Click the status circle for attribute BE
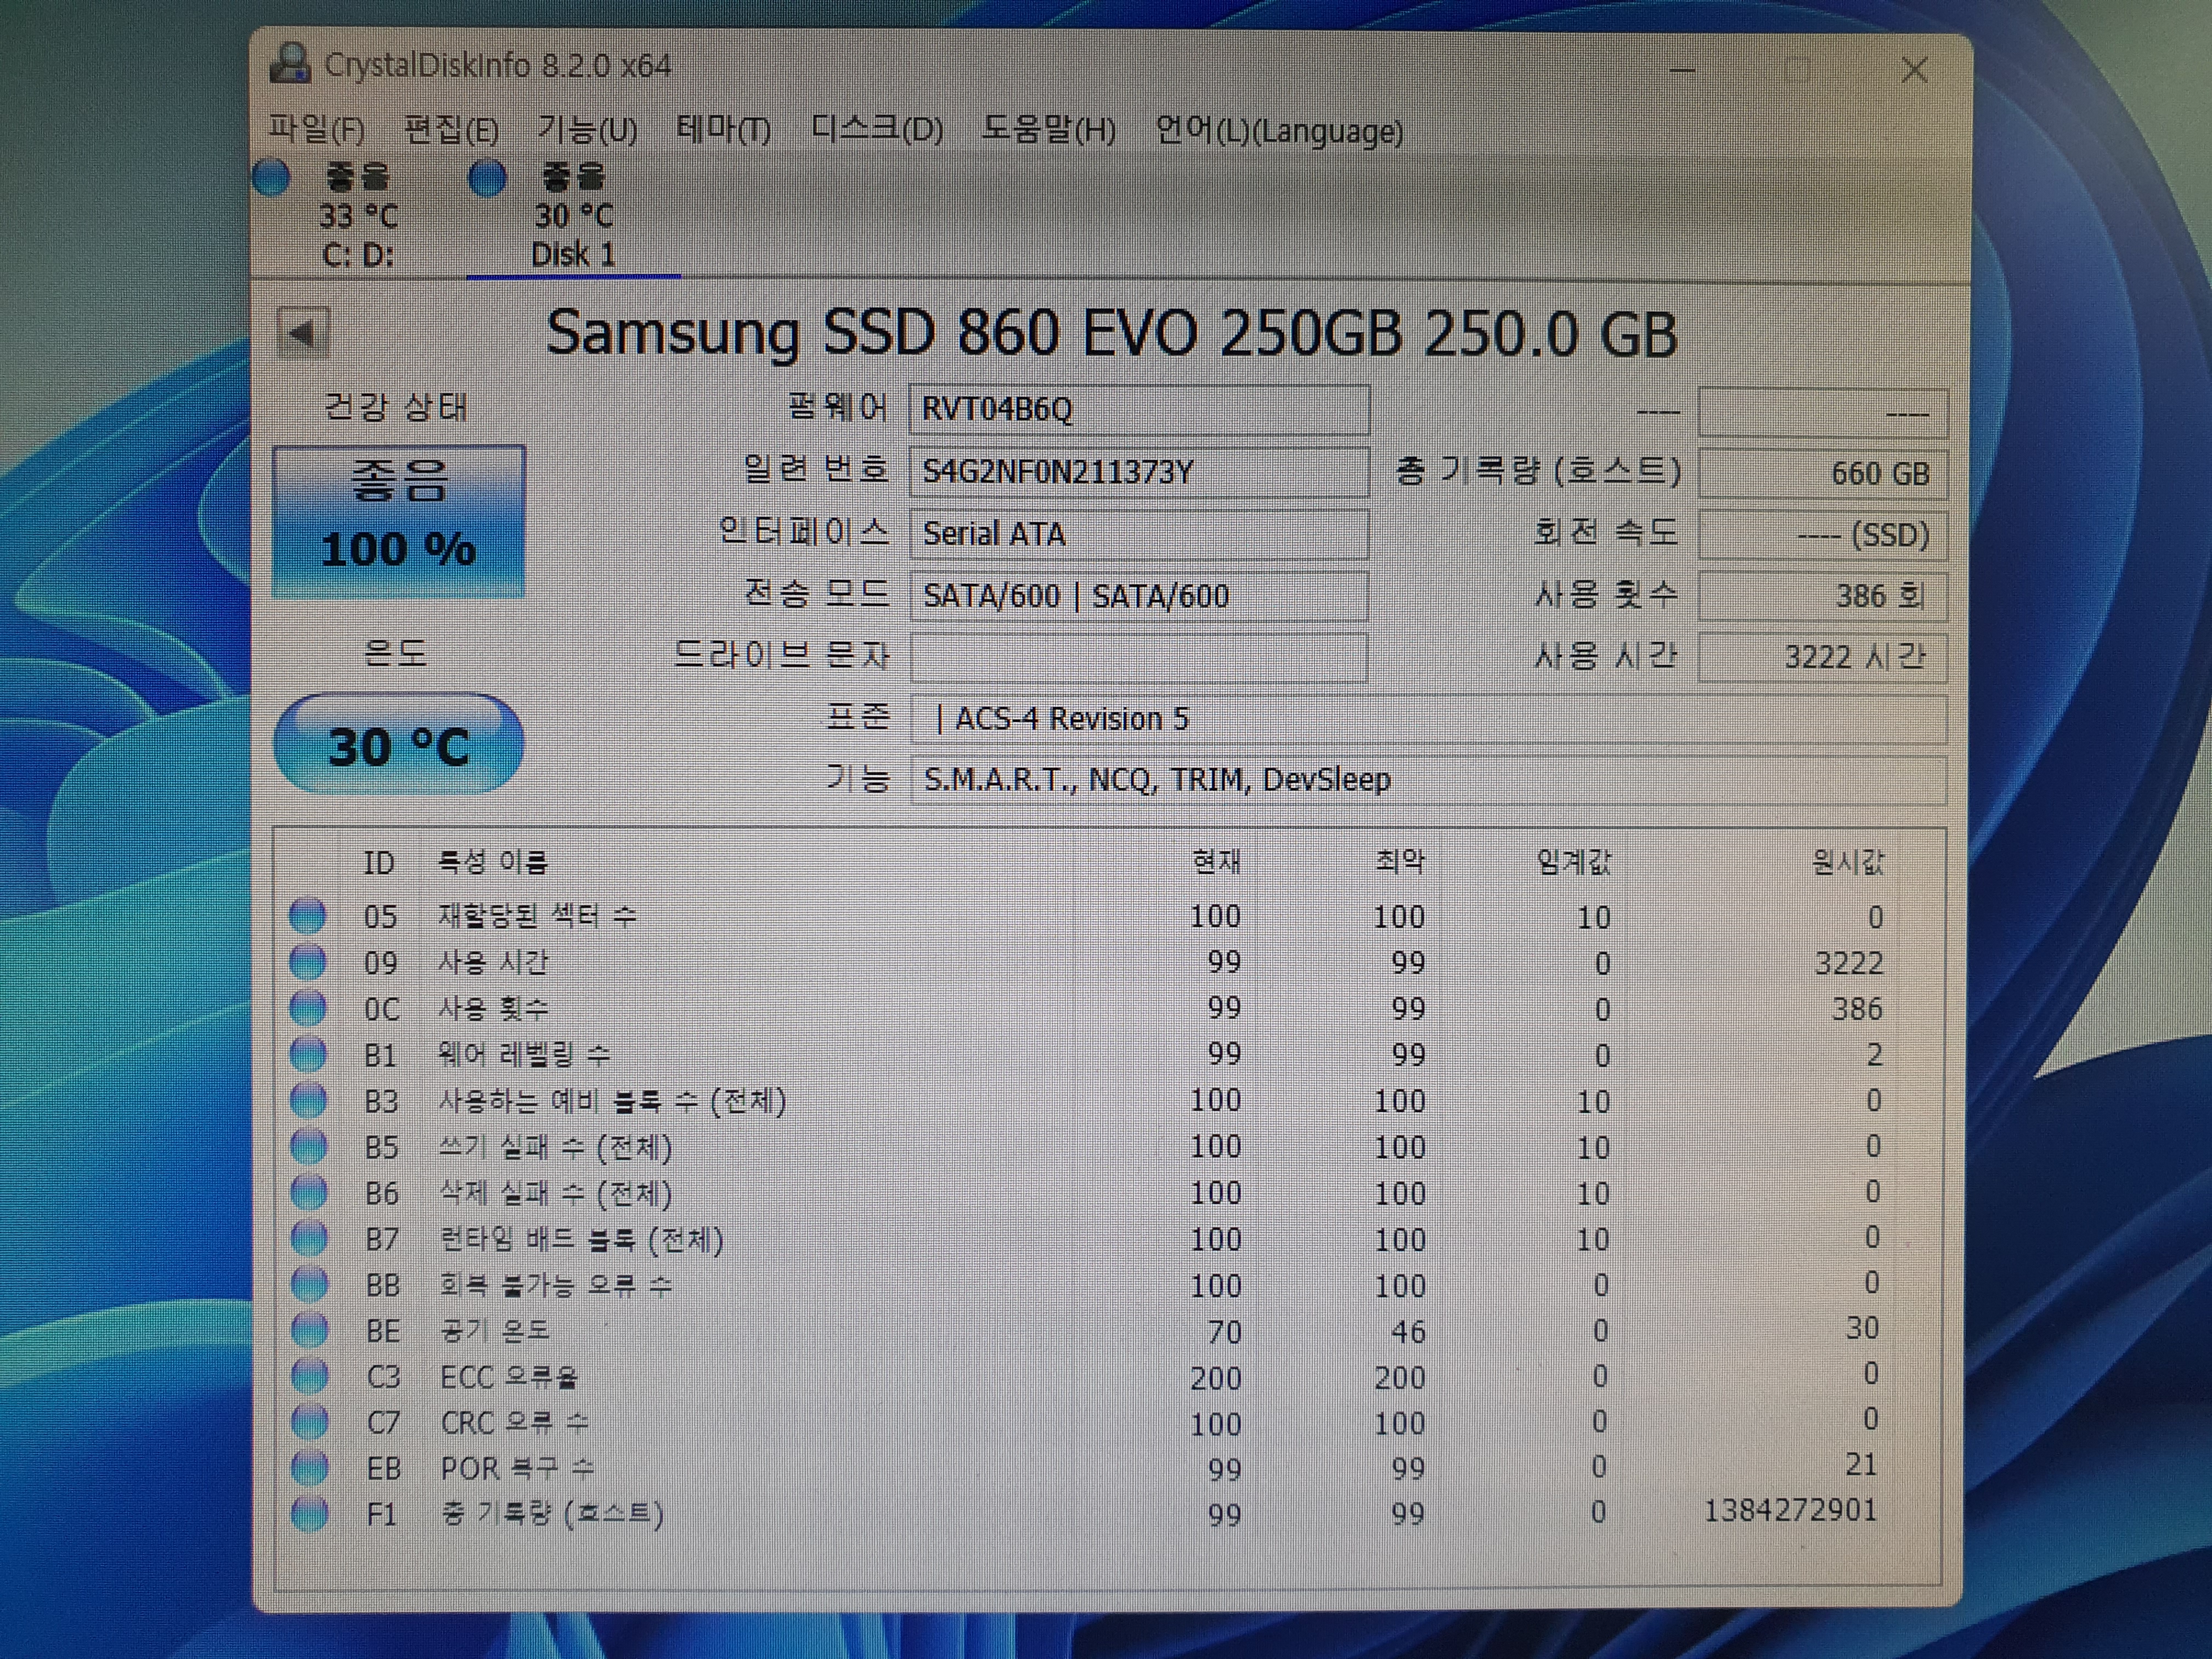 (x=309, y=1330)
